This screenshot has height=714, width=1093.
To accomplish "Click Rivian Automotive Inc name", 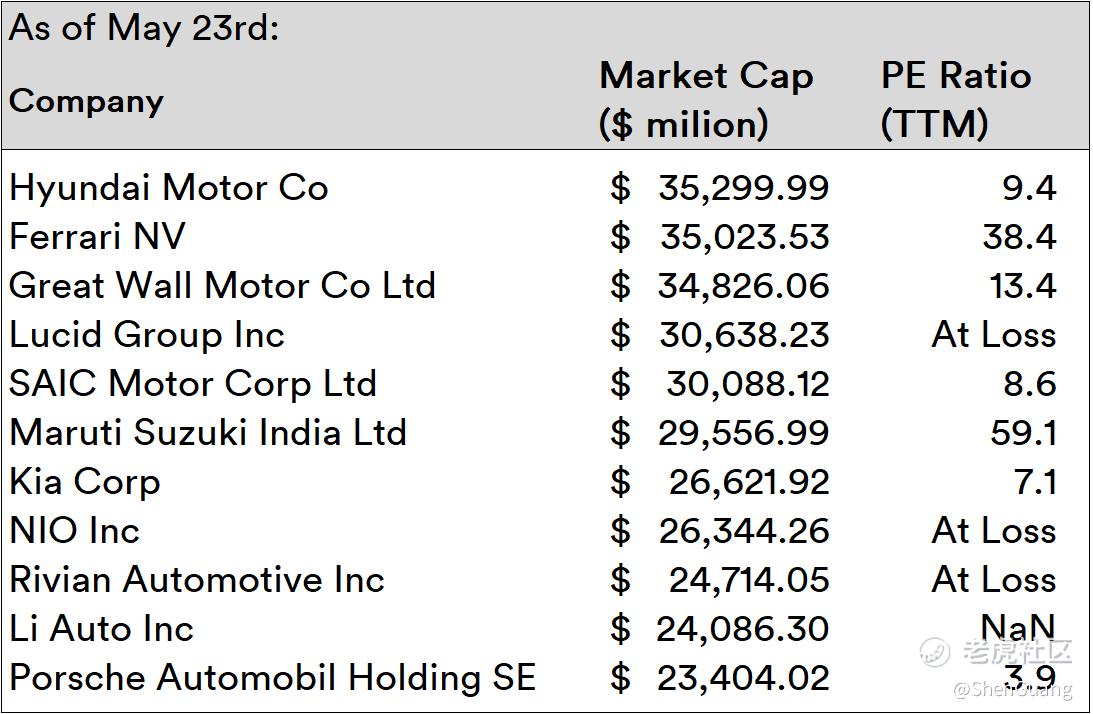I will [x=197, y=580].
